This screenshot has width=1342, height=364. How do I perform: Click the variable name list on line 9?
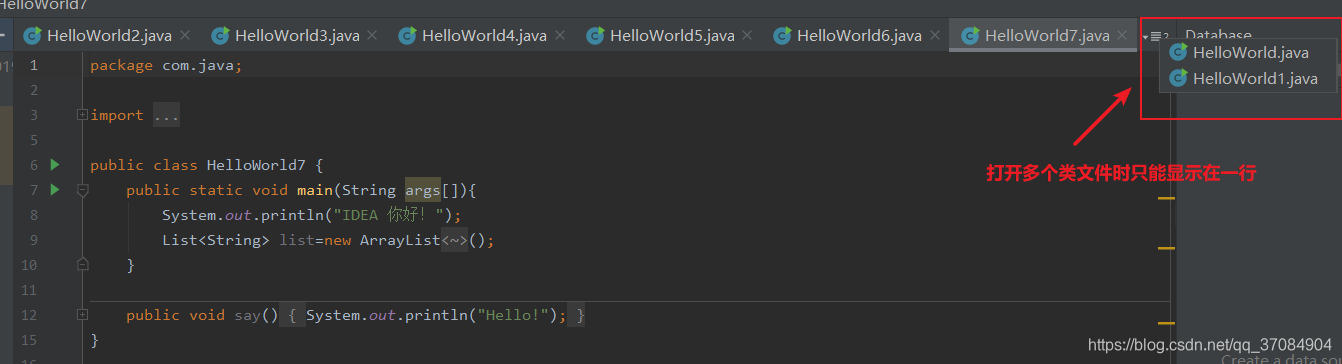pyautogui.click(x=296, y=240)
